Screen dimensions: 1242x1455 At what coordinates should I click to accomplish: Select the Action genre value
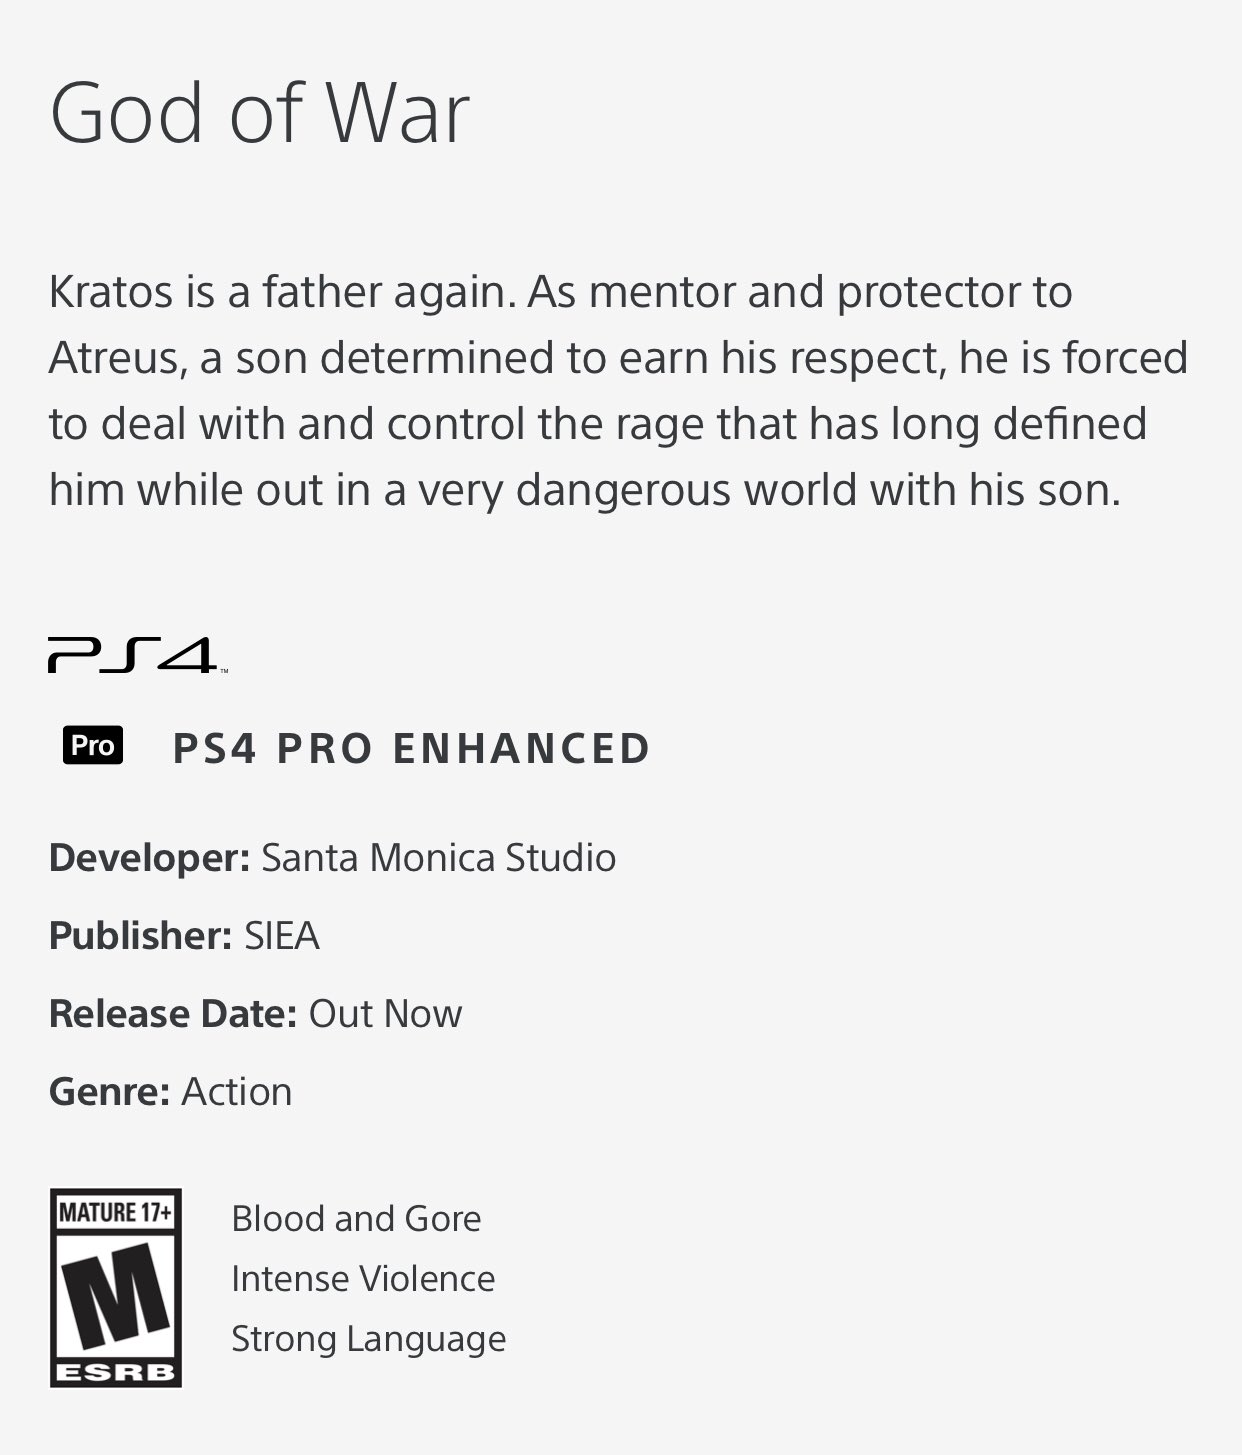(x=237, y=1092)
